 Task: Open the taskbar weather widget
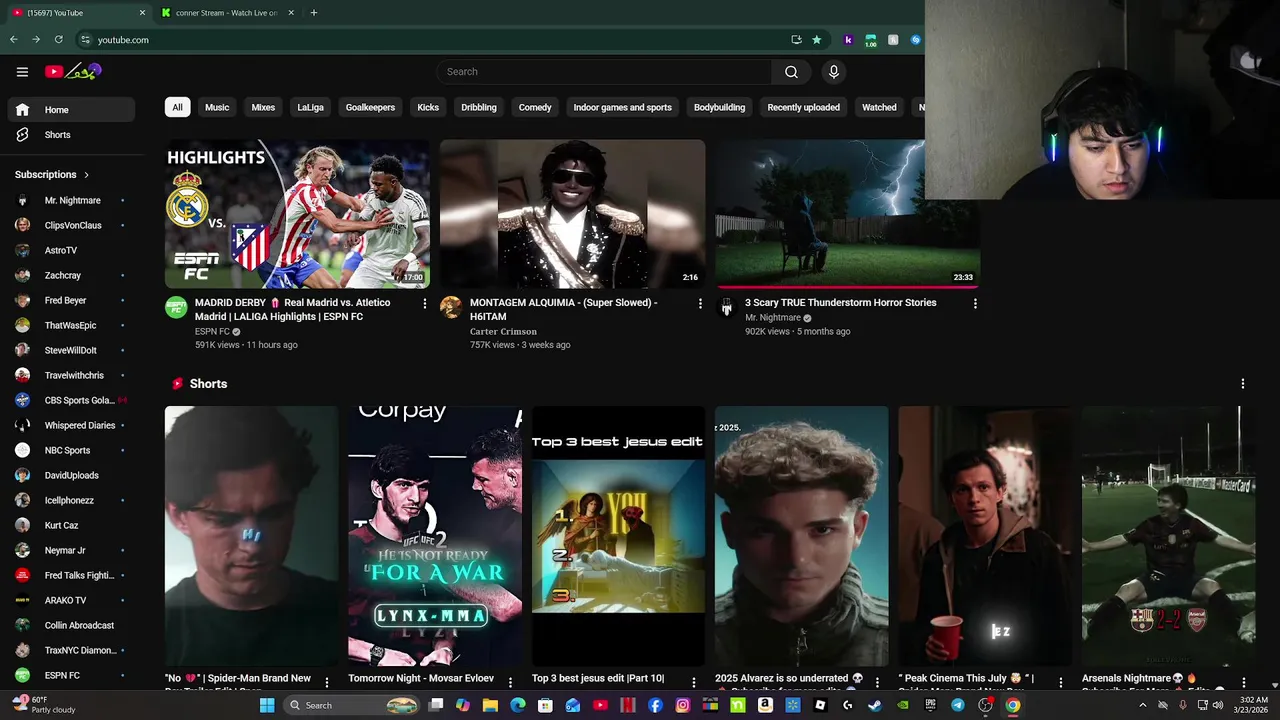(x=45, y=705)
